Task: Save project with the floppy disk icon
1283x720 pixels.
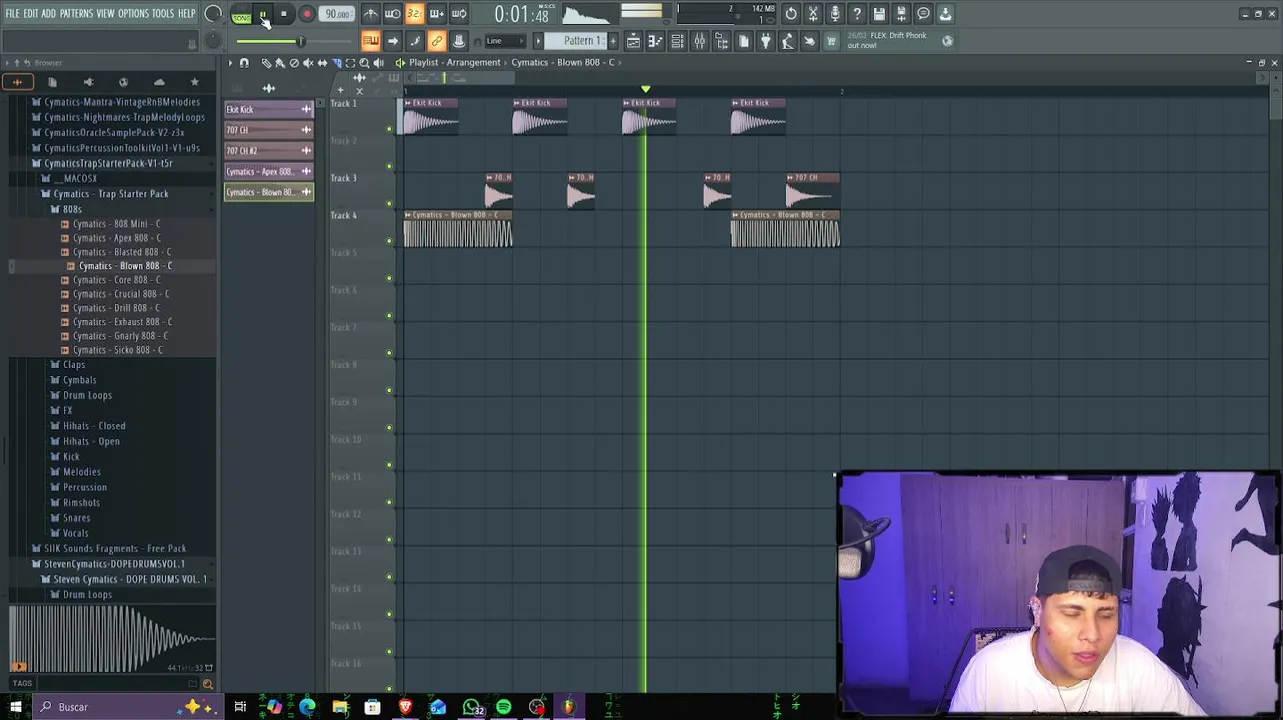Action: [879, 13]
